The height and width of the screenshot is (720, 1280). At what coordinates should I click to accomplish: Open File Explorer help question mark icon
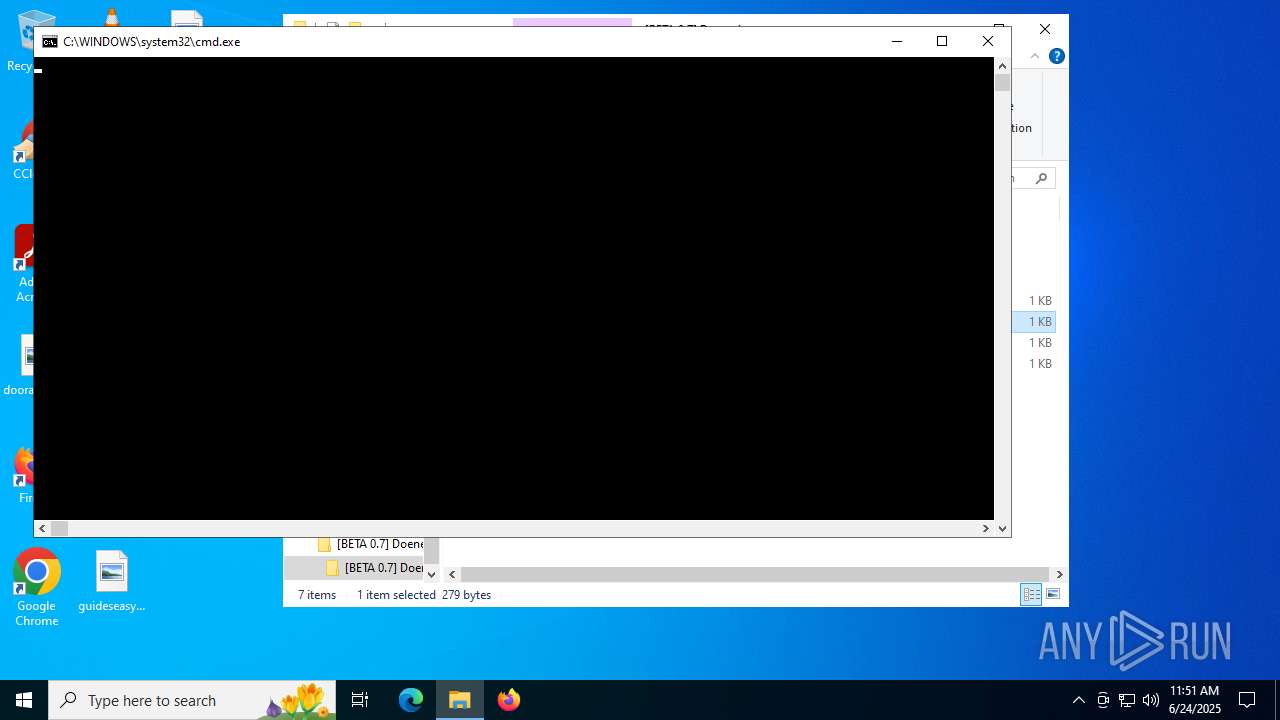1056,56
